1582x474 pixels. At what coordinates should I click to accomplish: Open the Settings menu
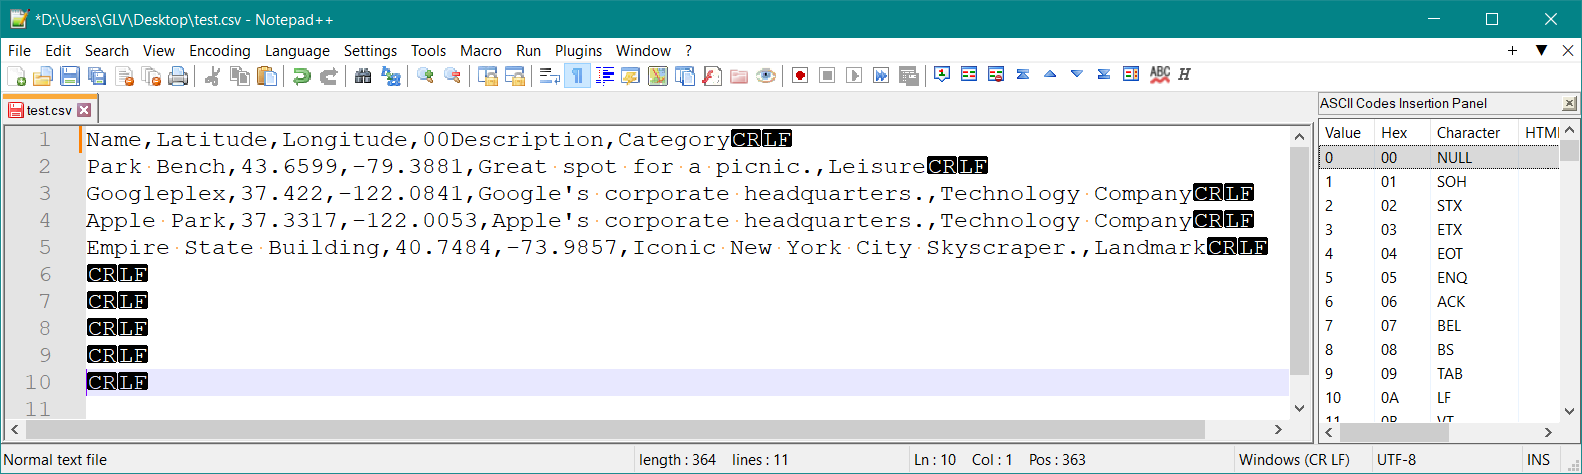click(x=370, y=51)
